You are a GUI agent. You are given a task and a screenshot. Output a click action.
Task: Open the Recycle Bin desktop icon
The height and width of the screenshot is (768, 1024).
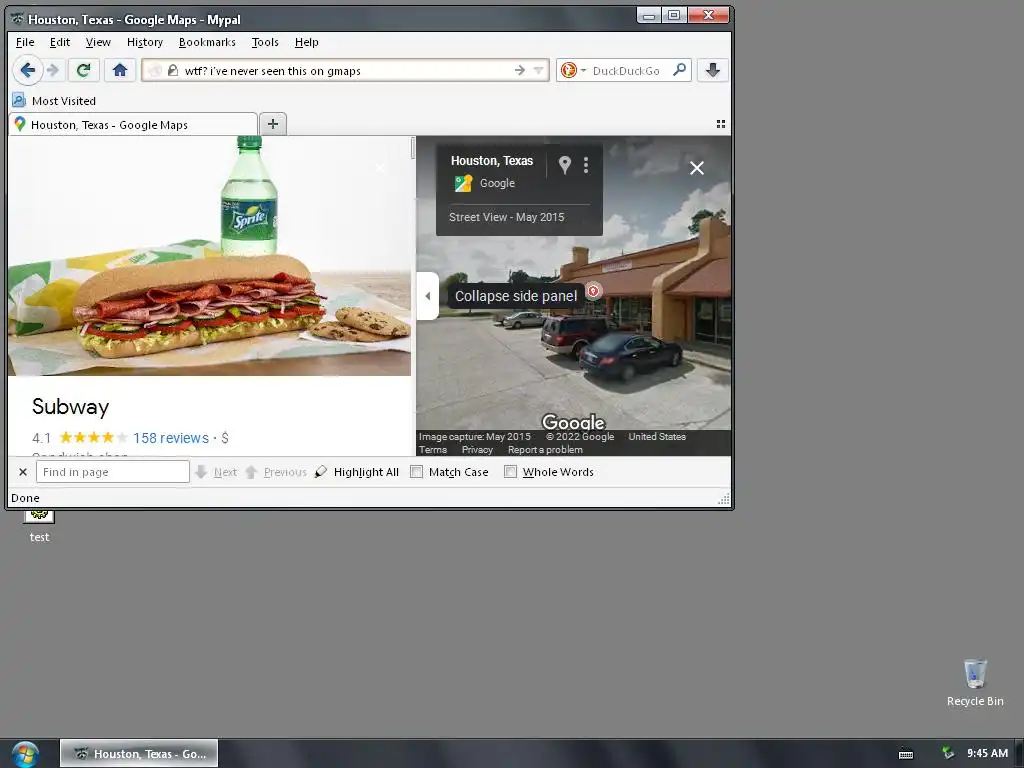pyautogui.click(x=975, y=682)
